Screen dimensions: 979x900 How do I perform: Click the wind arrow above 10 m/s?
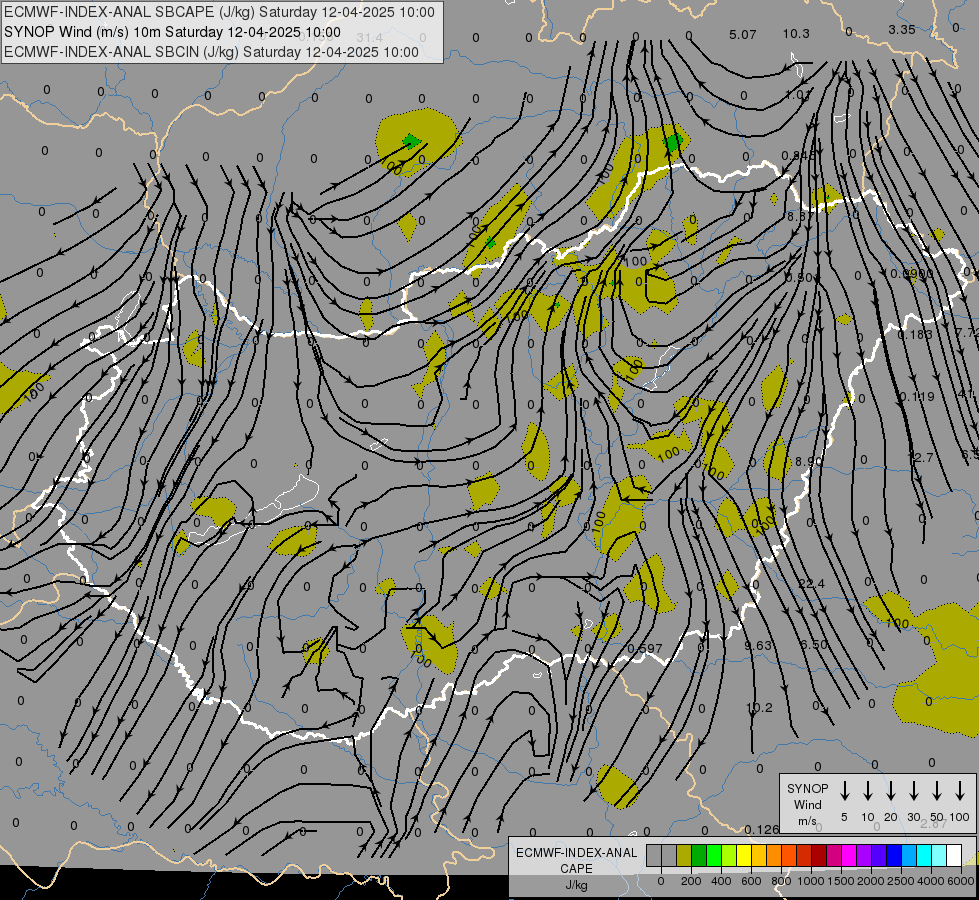pyautogui.click(x=867, y=790)
